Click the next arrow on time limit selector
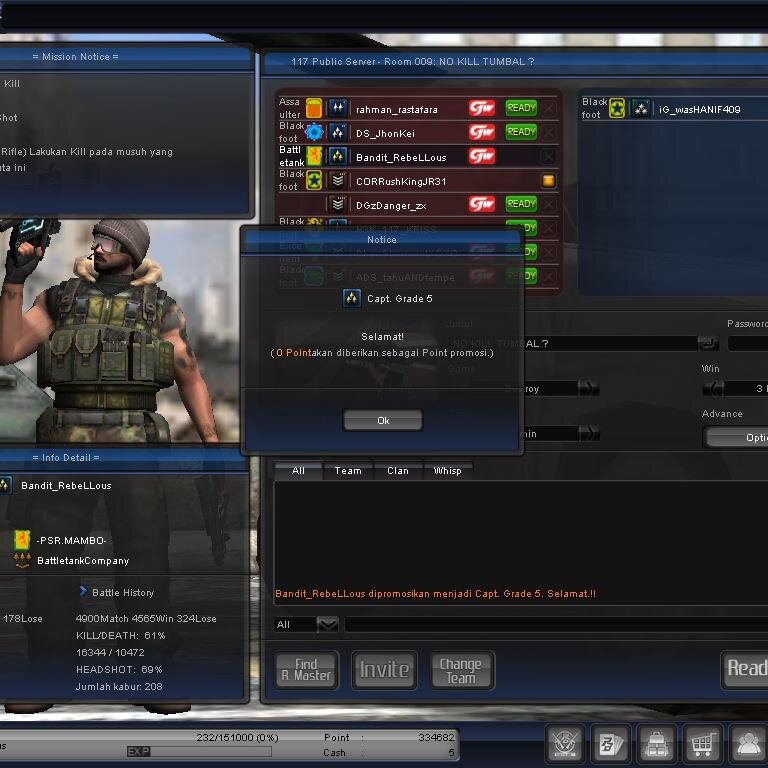The height and width of the screenshot is (768, 768). [588, 433]
